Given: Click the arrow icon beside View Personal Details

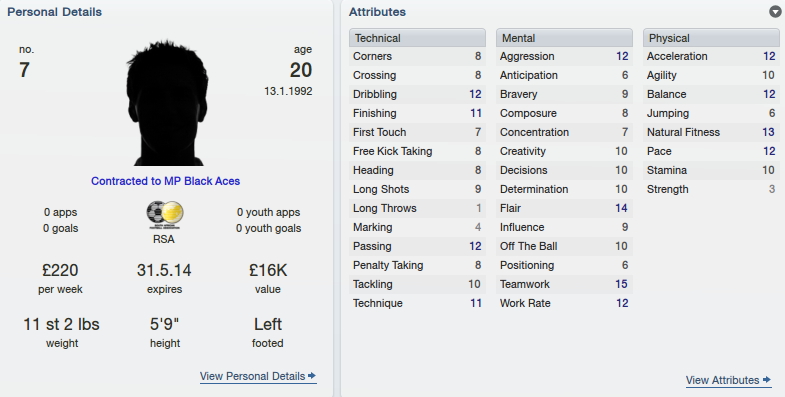Looking at the screenshot, I should coord(312,375).
